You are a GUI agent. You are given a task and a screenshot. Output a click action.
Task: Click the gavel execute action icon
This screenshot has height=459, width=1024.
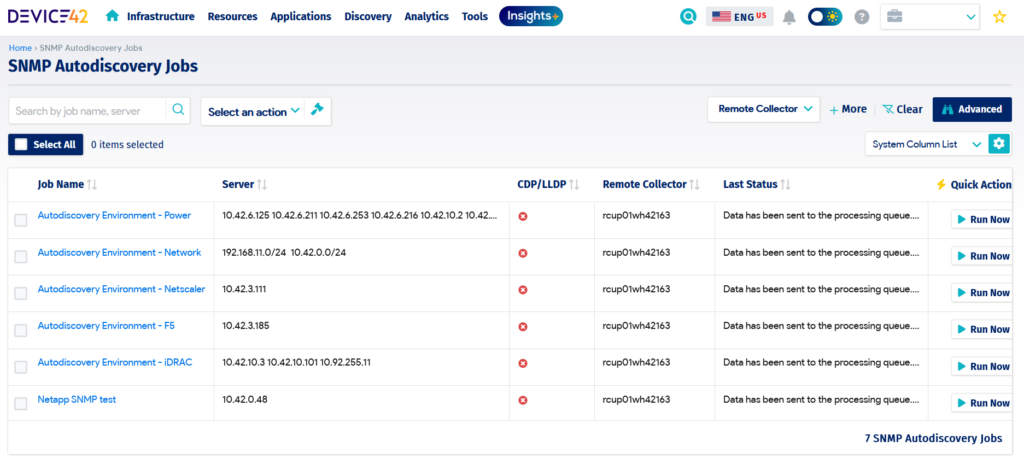[317, 110]
